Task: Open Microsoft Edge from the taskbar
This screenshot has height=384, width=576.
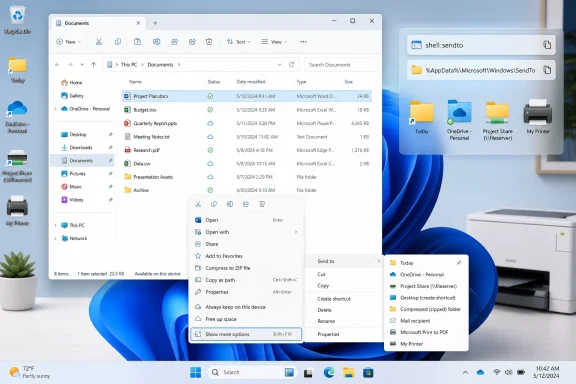Action: pos(329,373)
